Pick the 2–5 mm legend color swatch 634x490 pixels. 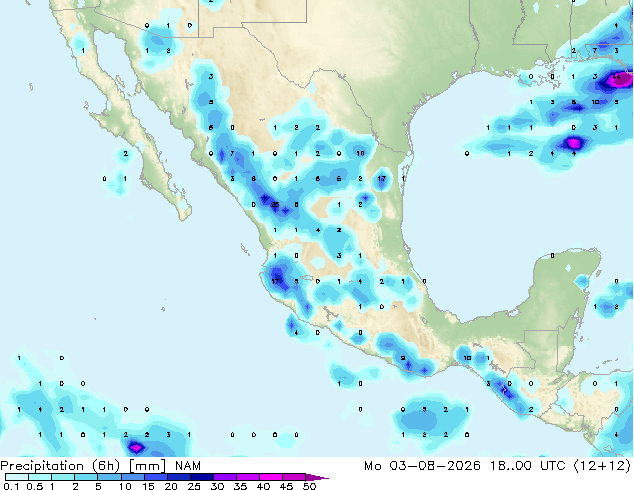pyautogui.click(x=86, y=477)
